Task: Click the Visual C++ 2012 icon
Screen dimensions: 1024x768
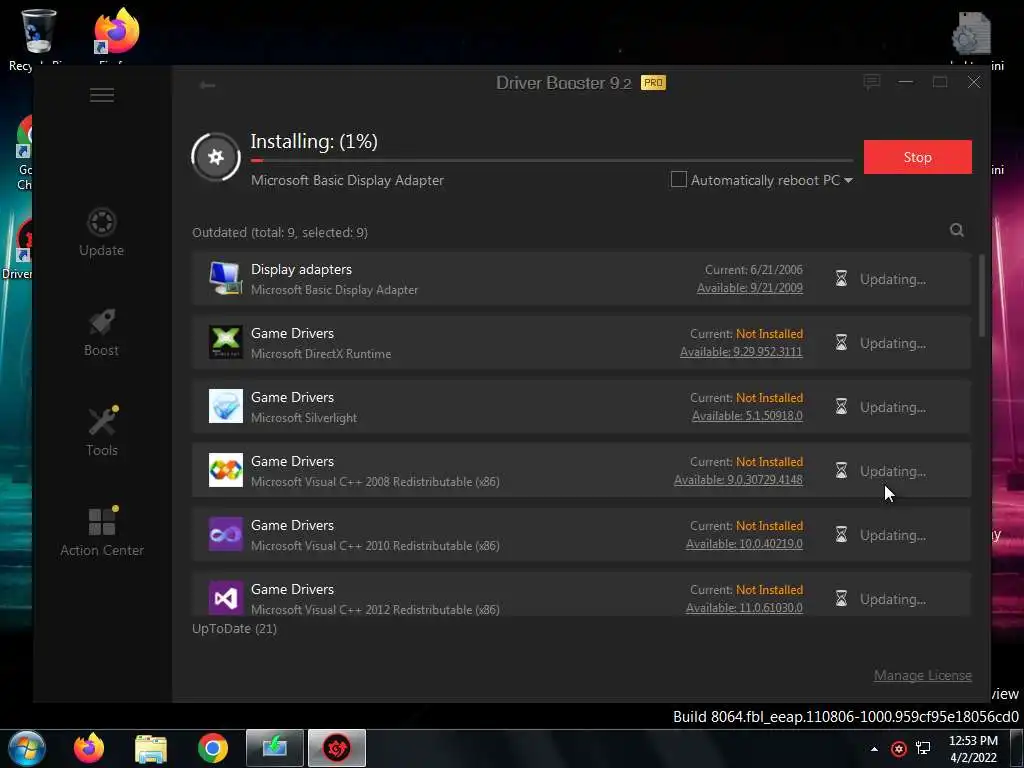Action: pyautogui.click(x=225, y=598)
